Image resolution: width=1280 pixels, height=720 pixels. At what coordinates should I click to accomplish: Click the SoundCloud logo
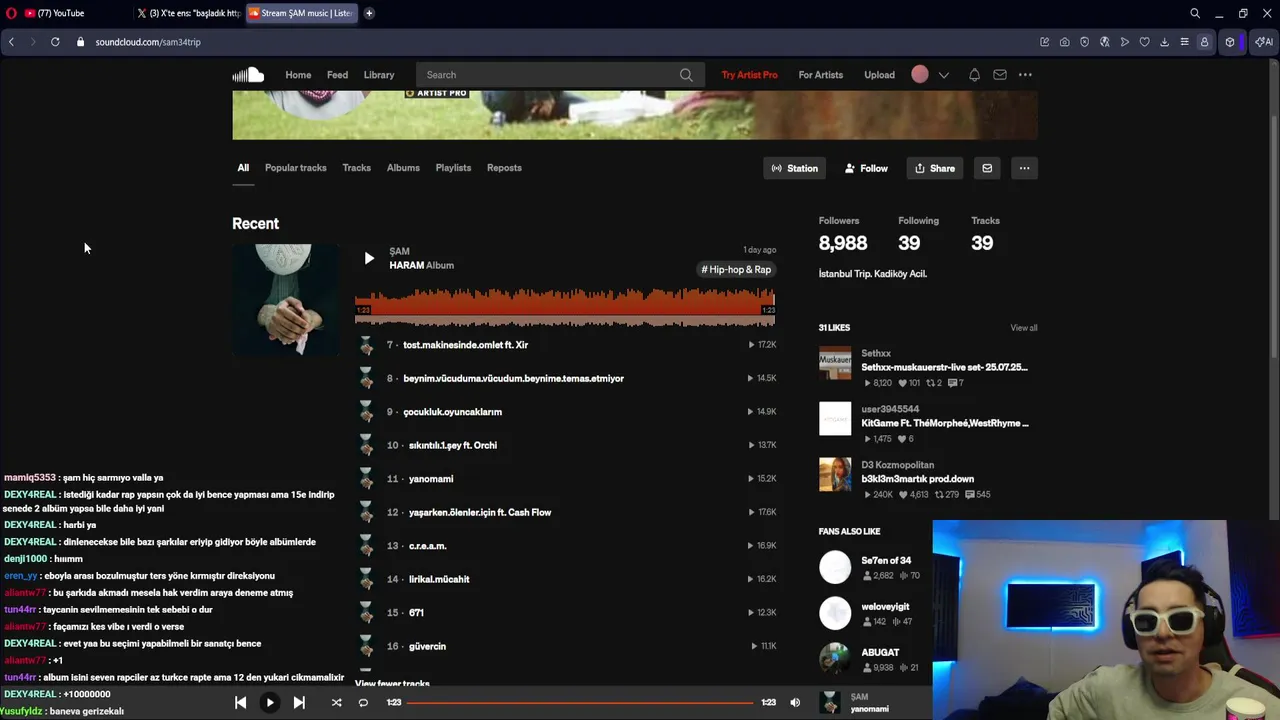tap(248, 75)
